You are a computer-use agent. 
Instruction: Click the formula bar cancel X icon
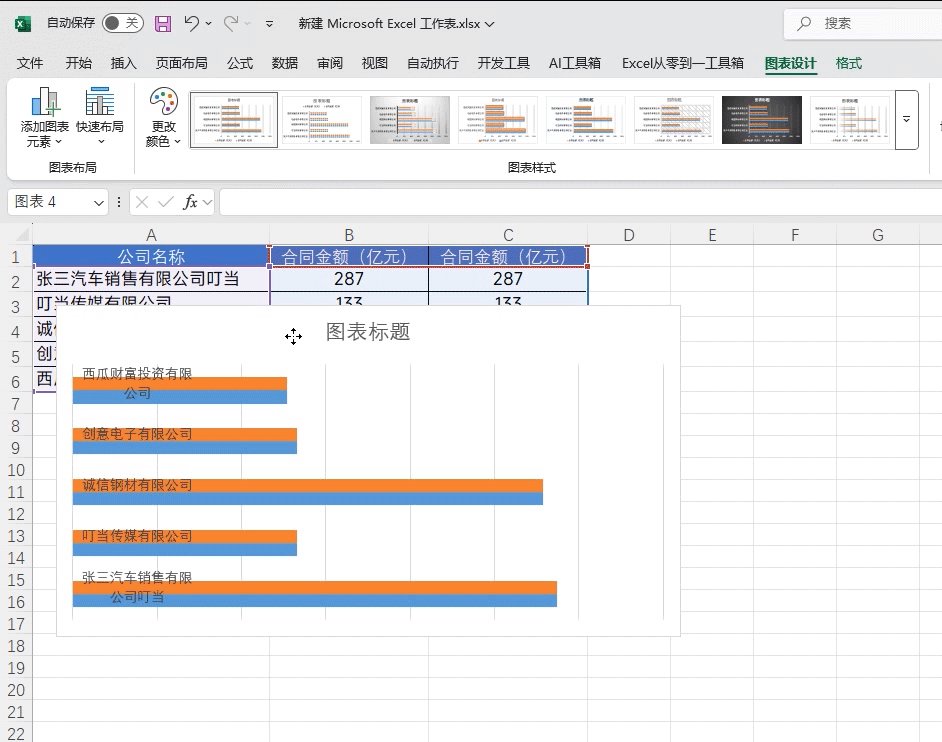click(x=142, y=202)
